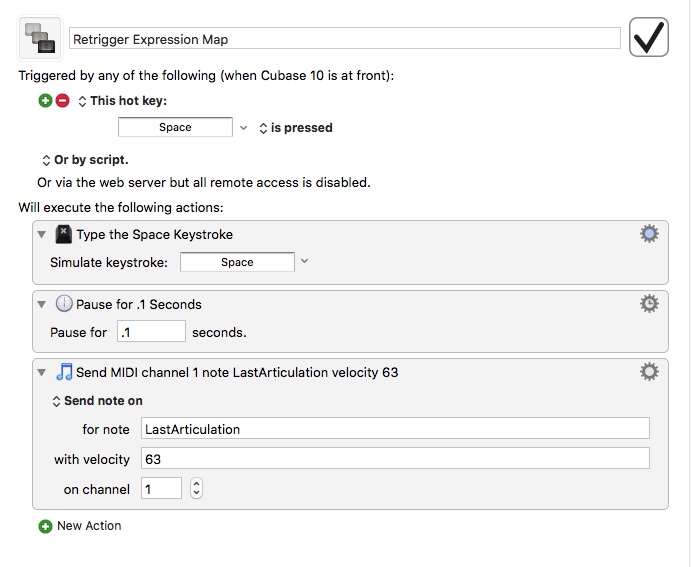The width and height of the screenshot is (691, 567).
Task: Open the gear menu for Pause action
Action: click(x=649, y=303)
